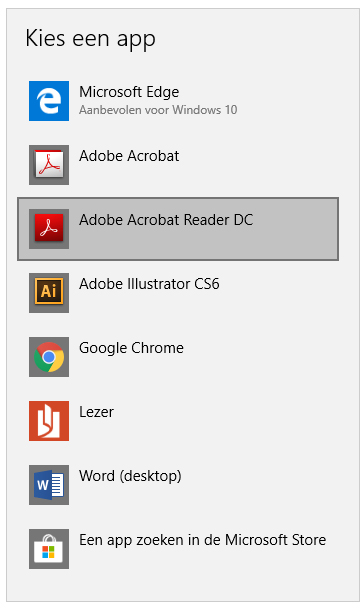Click the Google Chrome icon
This screenshot has width=364, height=608.
(49, 357)
